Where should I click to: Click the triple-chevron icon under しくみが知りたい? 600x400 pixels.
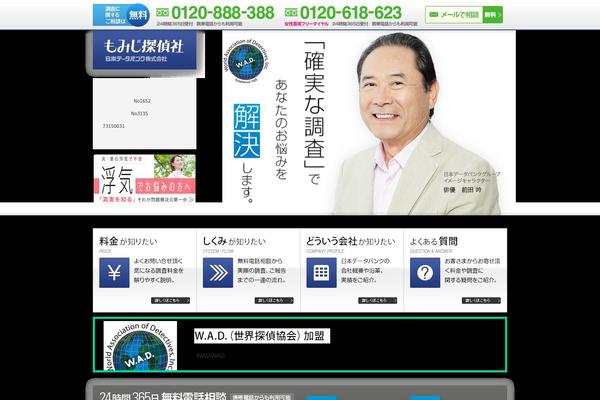pyautogui.click(x=218, y=273)
